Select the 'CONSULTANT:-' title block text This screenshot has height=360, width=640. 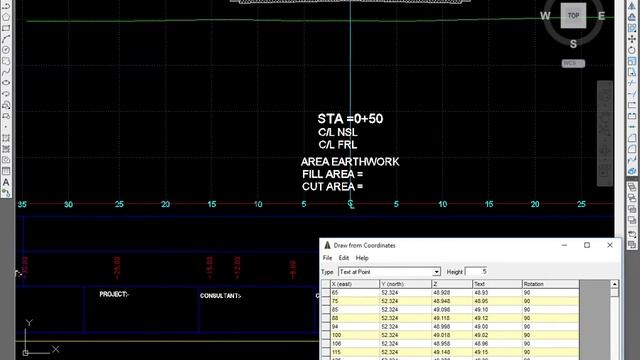pyautogui.click(x=220, y=296)
